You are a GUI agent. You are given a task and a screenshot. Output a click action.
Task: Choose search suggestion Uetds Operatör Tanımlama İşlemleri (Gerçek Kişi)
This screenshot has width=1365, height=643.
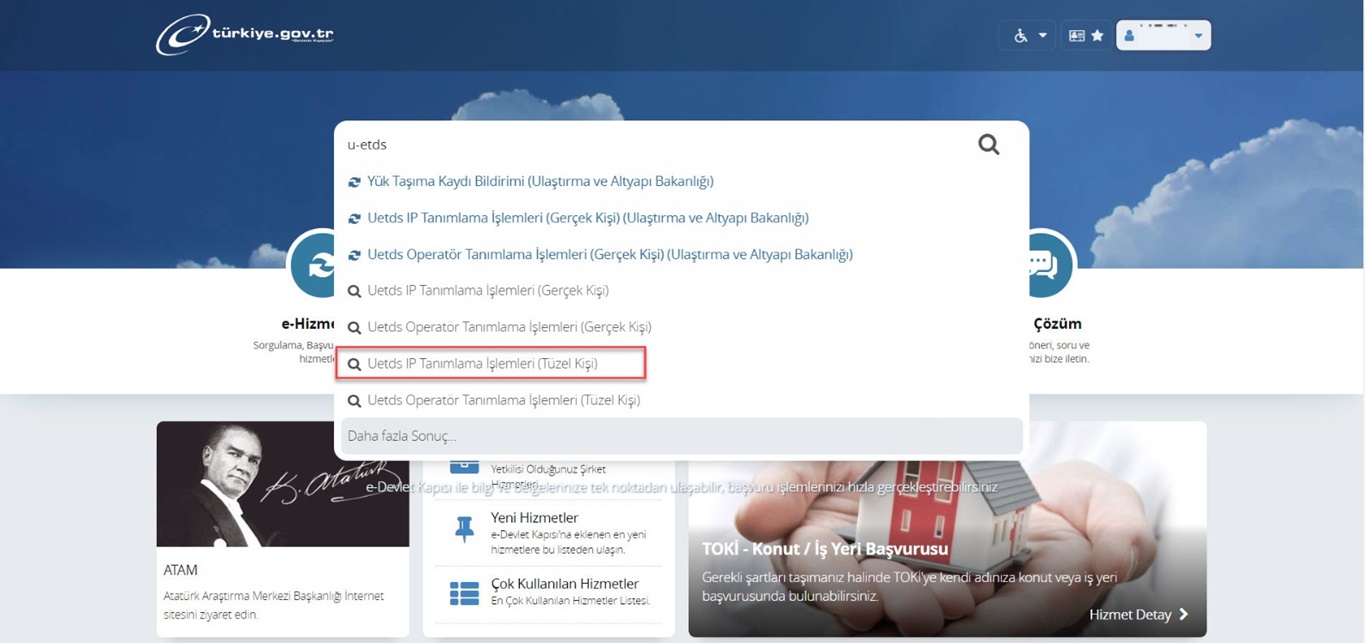(509, 327)
